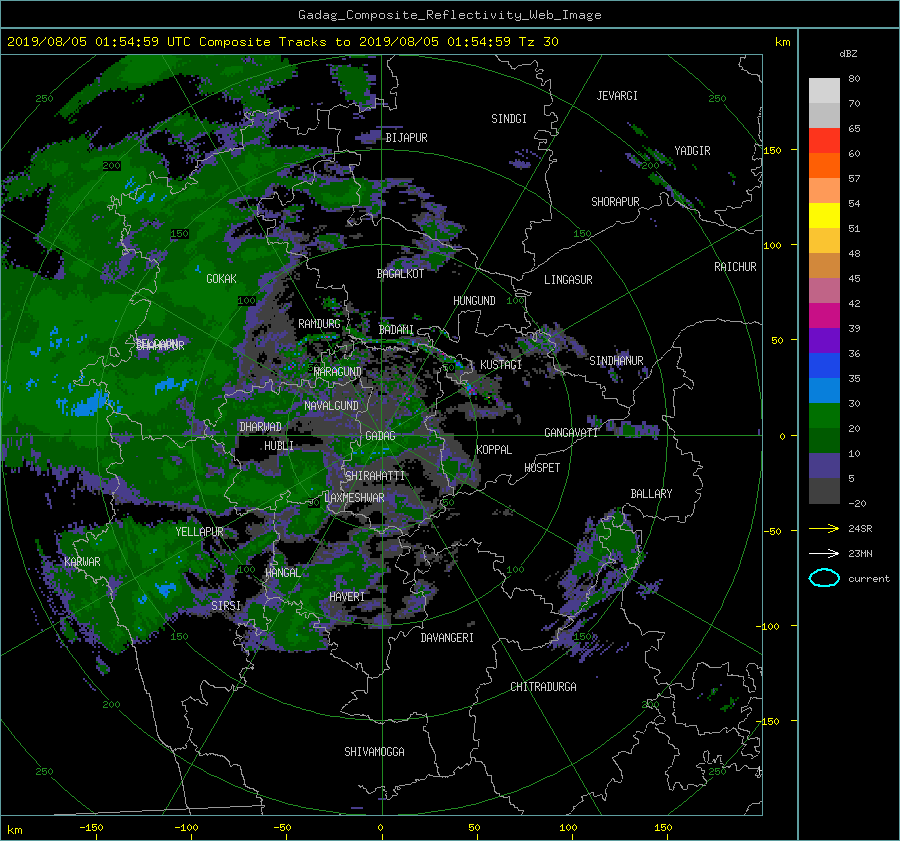Click the GADAG radar center label
900x841 pixels.
380,436
